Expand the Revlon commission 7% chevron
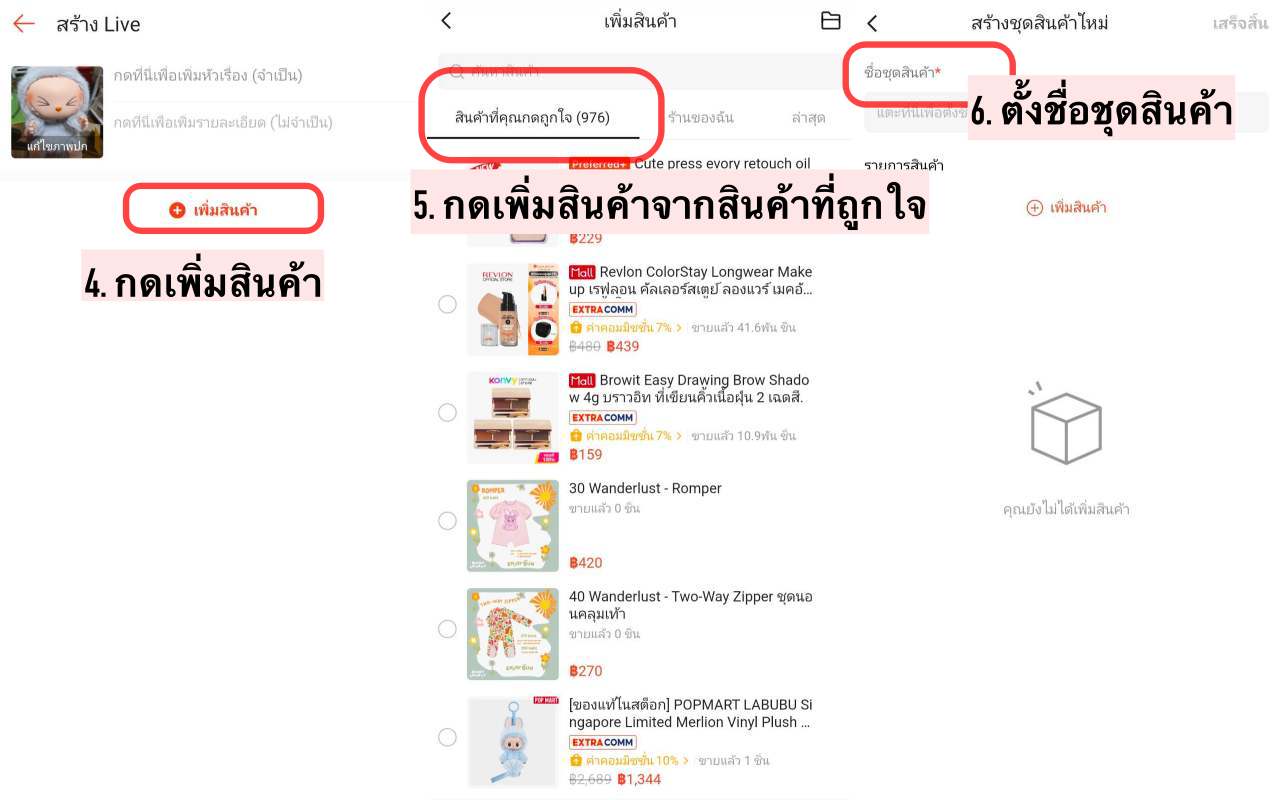The image size is (1280, 800). click(679, 328)
